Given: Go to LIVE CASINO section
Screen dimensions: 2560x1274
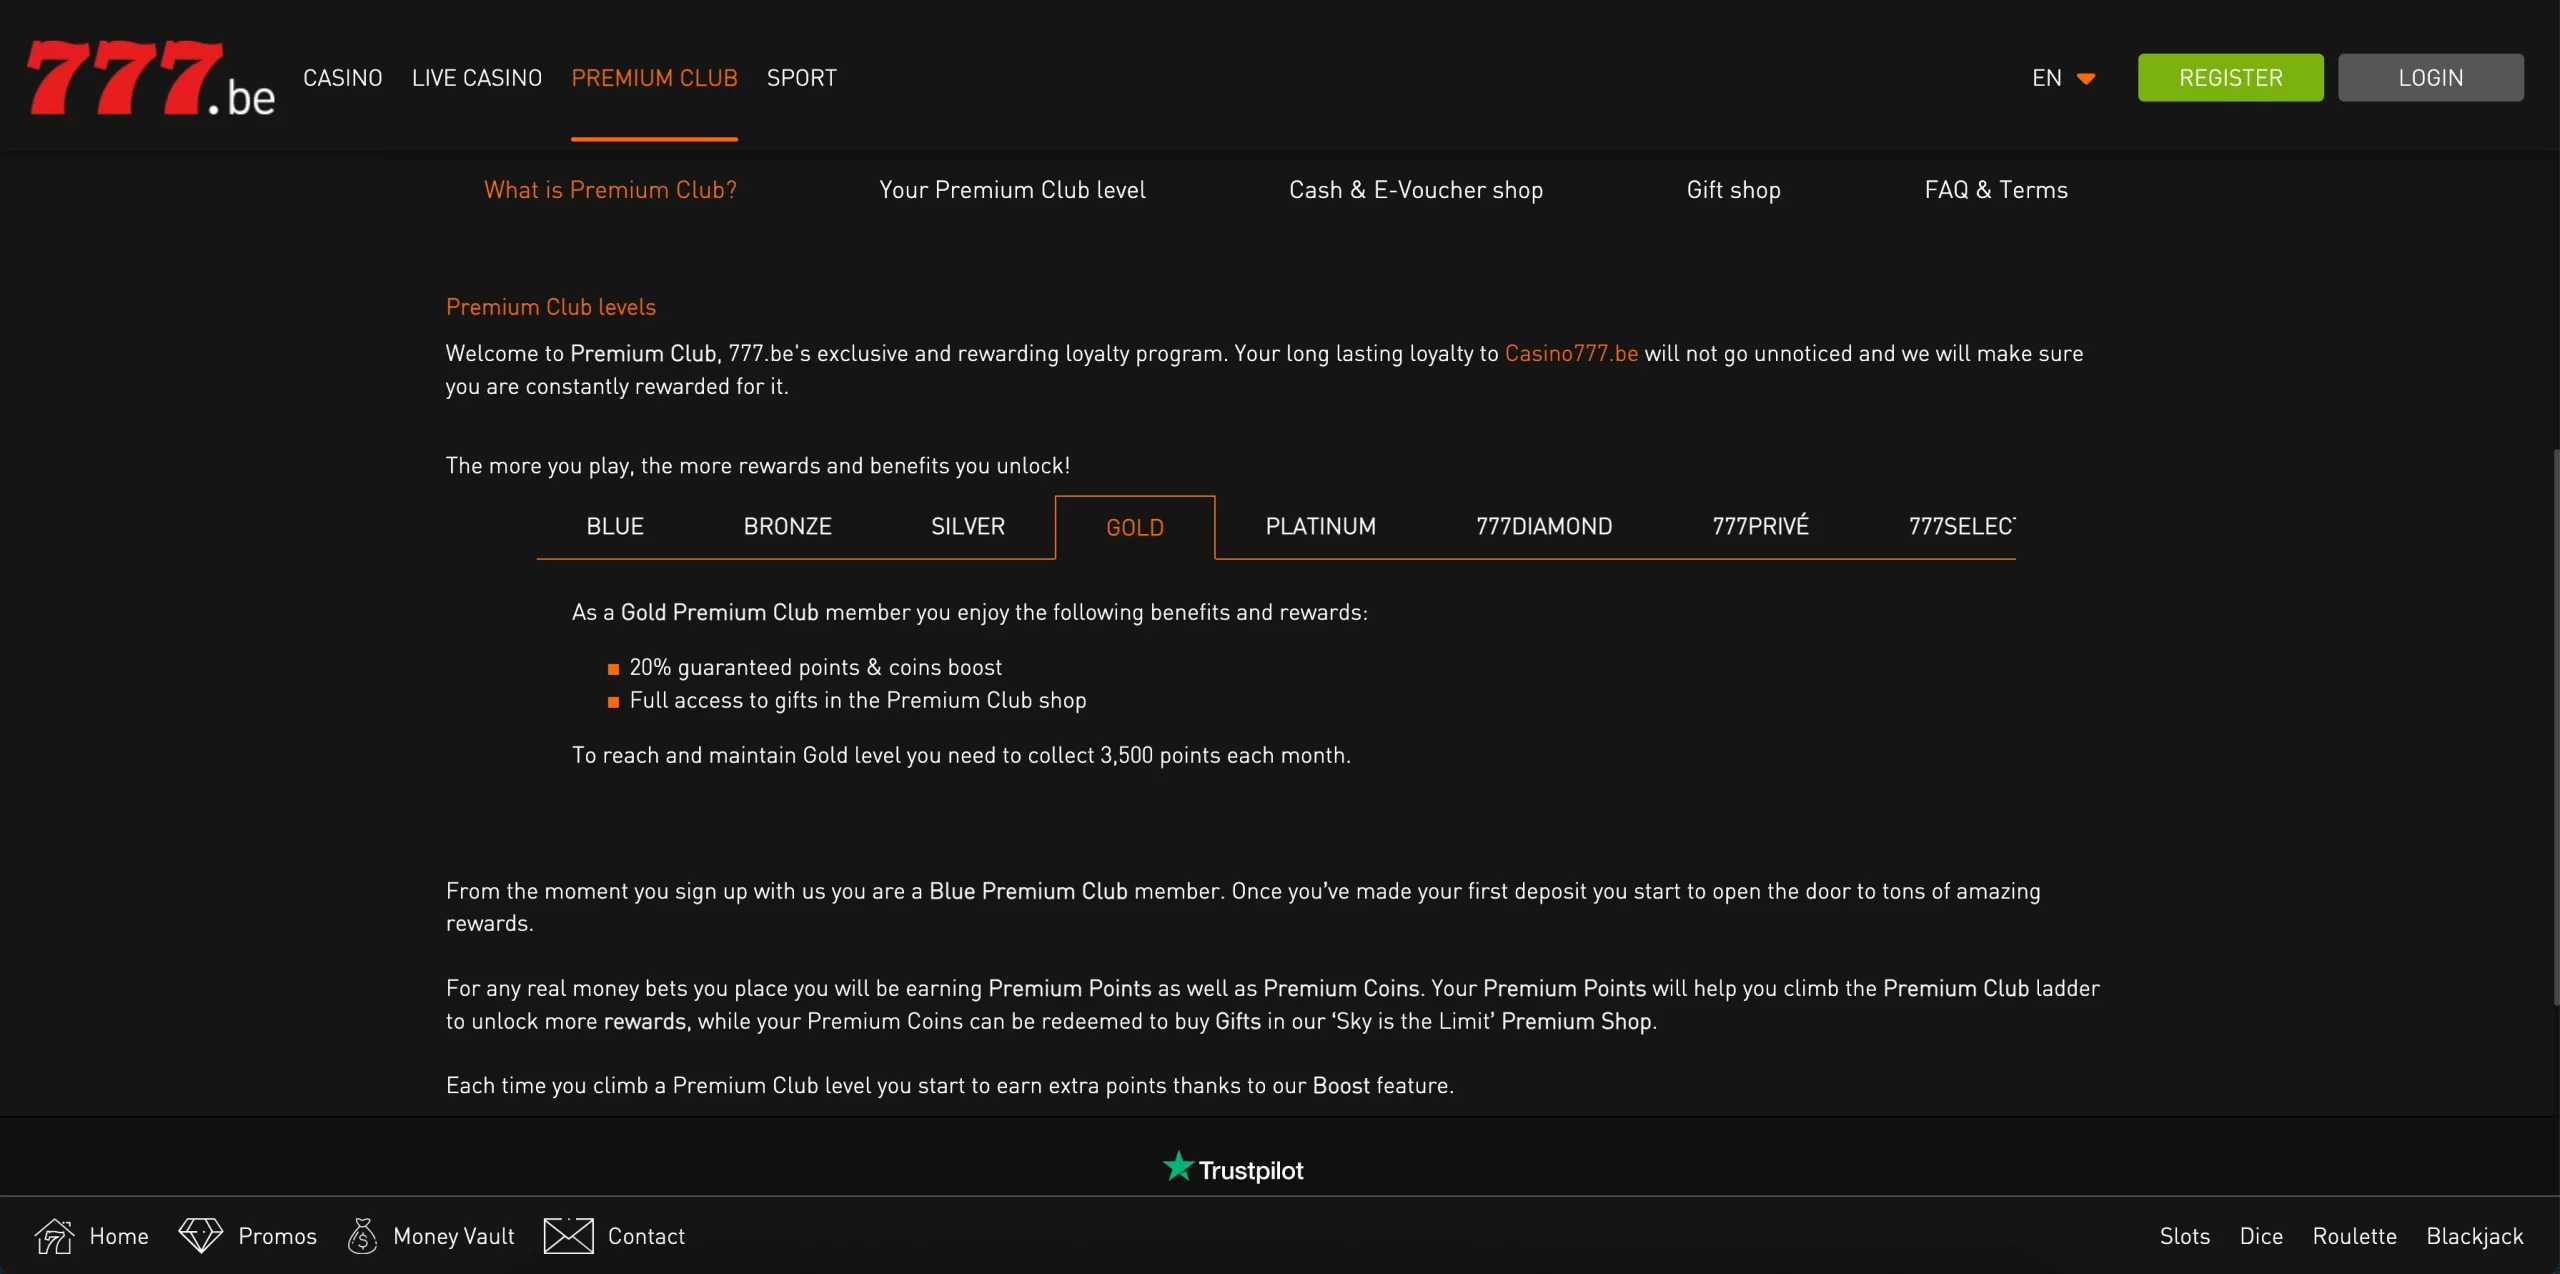Looking at the screenshot, I should 477,78.
